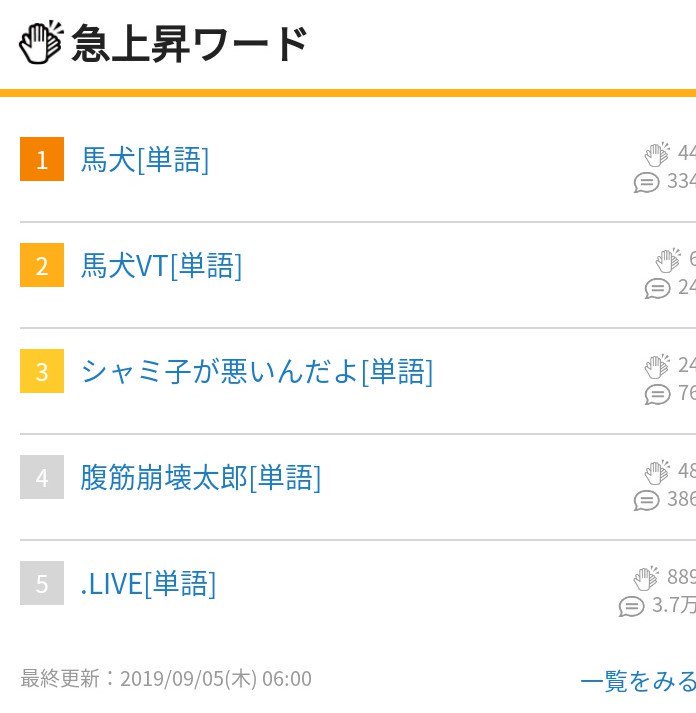Image resolution: width=696 pixels, height=713 pixels.
Task: Click the comment bubble icon for 馬犬[単語]
Action: point(647,182)
